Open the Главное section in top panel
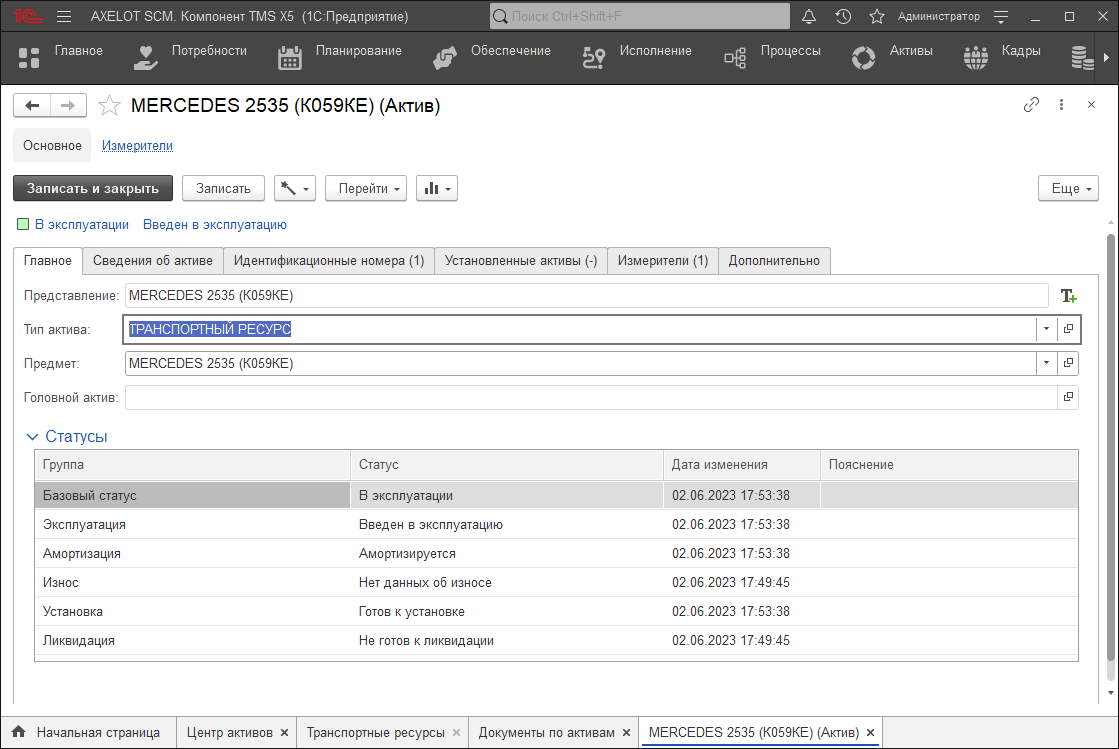 [x=79, y=51]
